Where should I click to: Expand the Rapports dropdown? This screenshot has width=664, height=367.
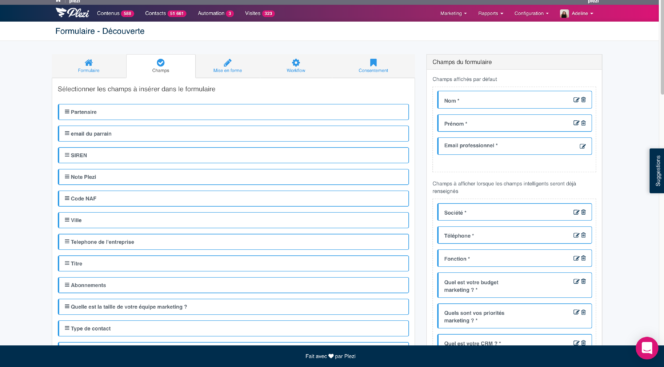click(490, 14)
